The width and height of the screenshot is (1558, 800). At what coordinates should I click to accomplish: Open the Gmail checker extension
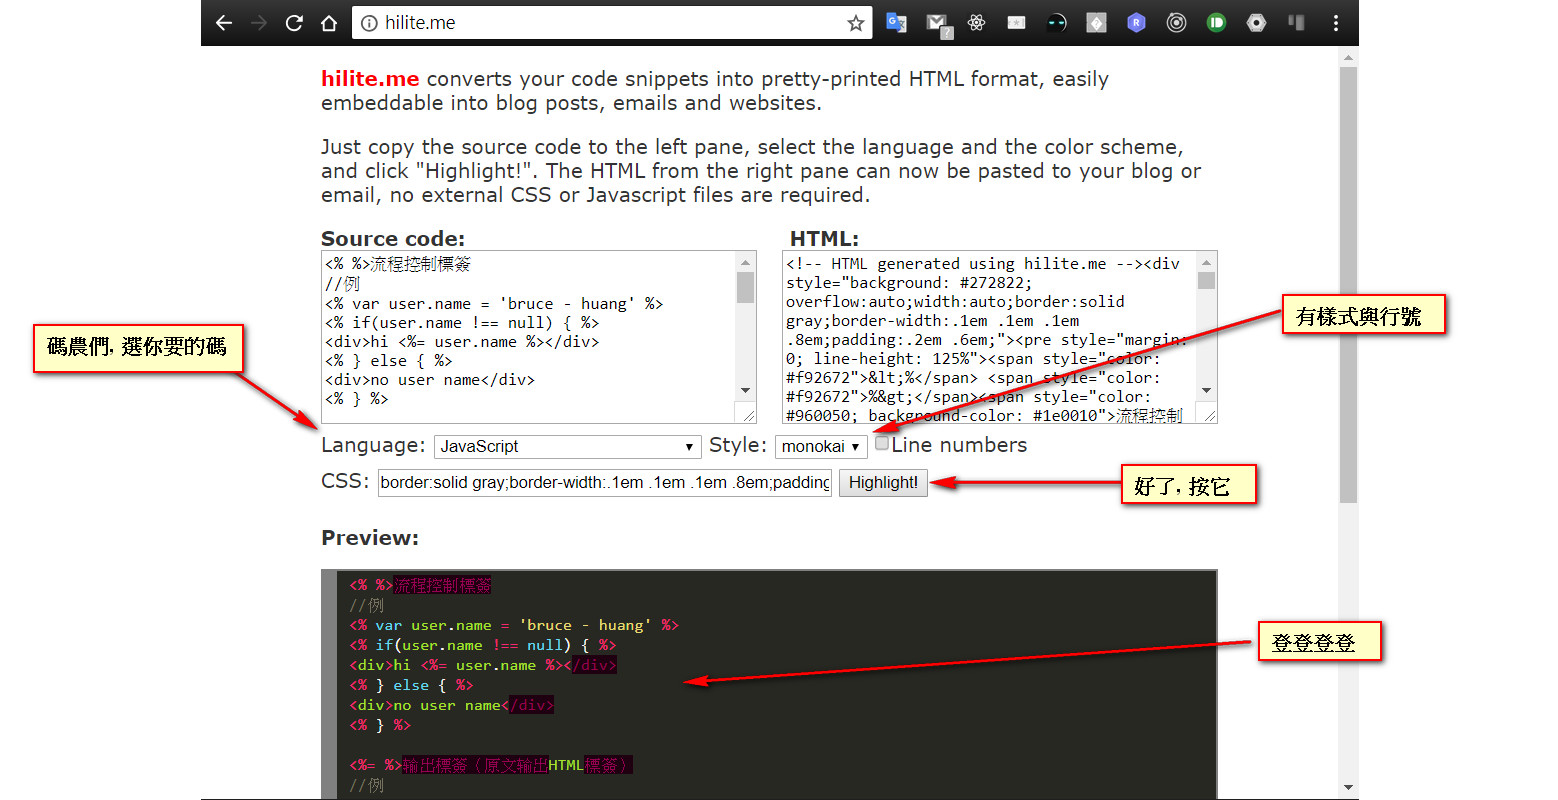(937, 24)
